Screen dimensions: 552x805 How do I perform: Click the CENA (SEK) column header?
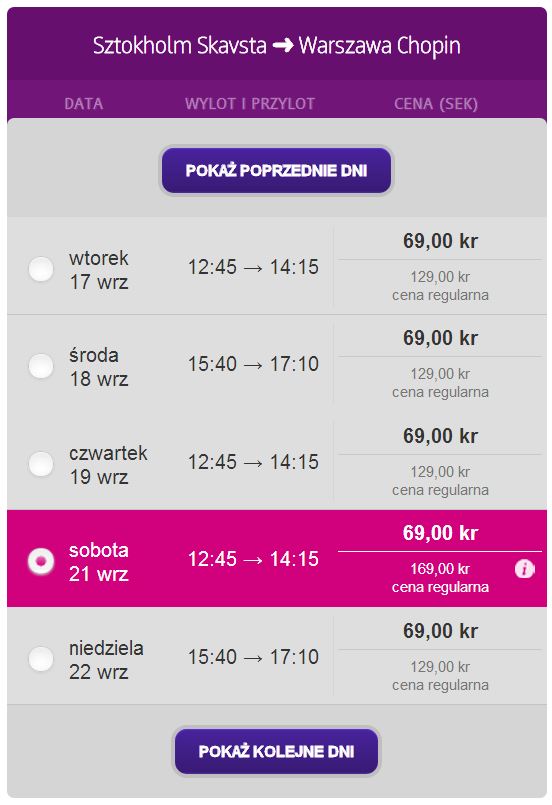tap(436, 104)
